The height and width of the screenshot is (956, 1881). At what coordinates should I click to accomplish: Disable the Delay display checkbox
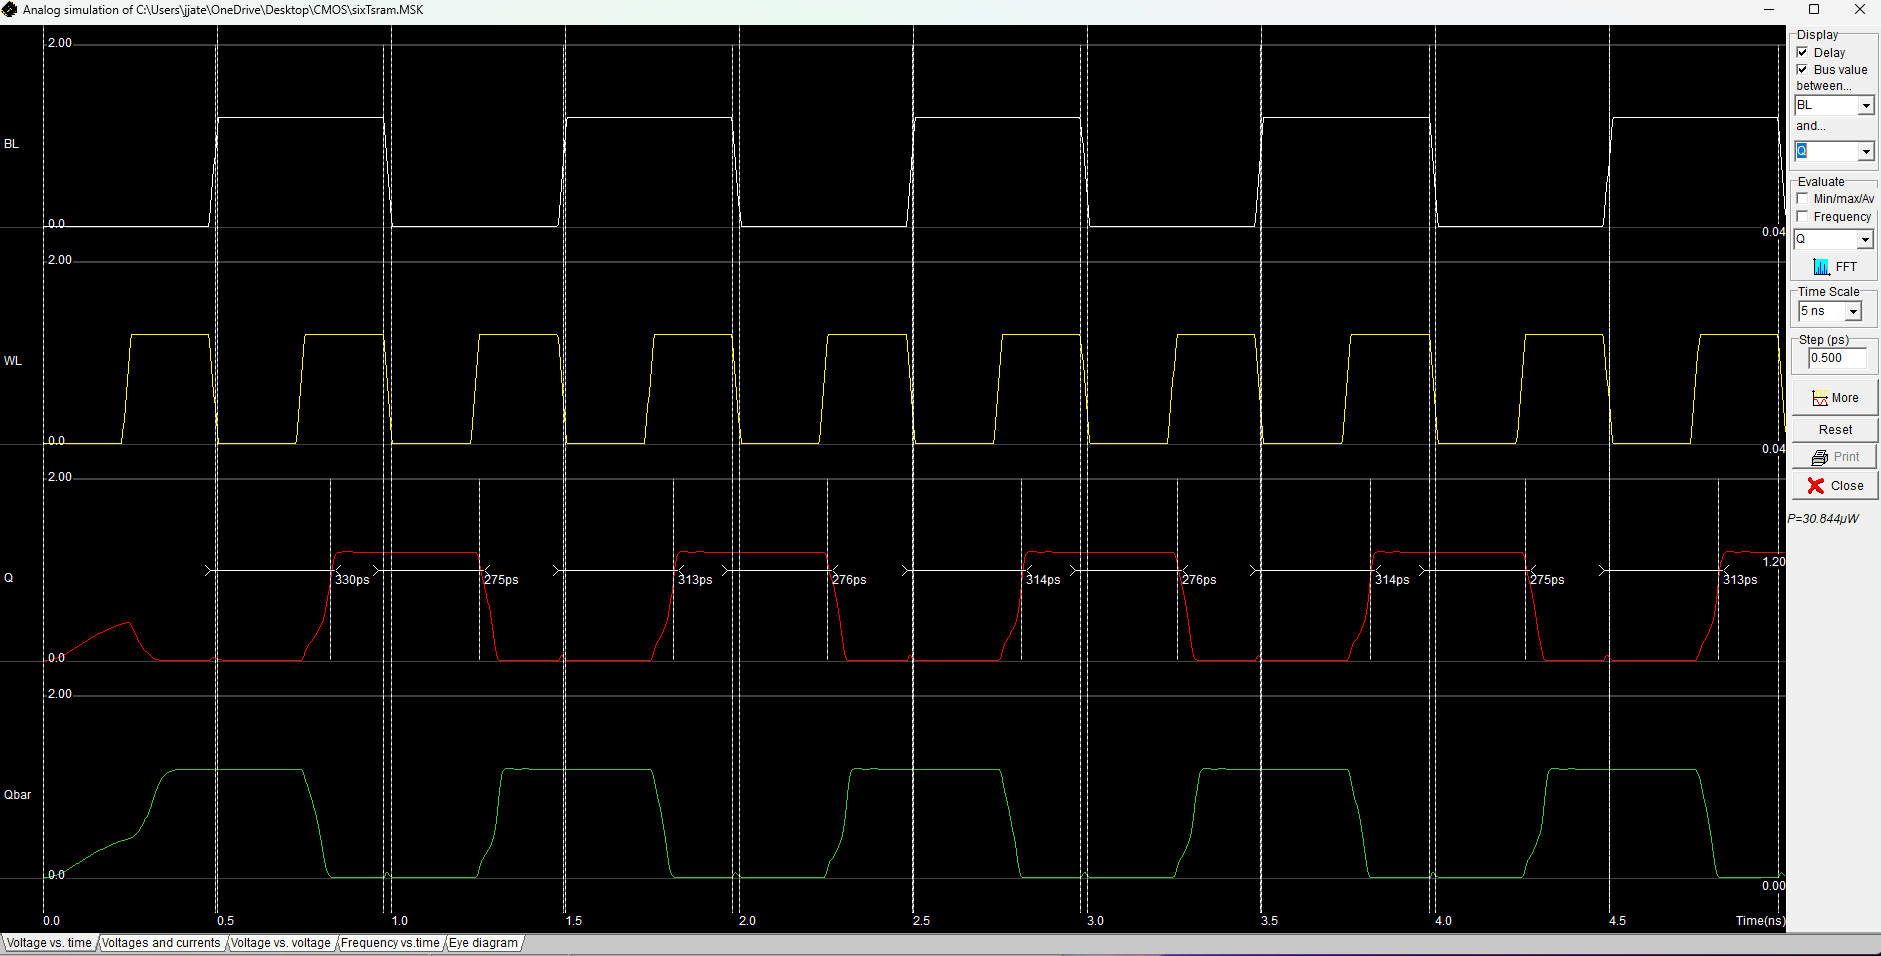pos(1802,53)
